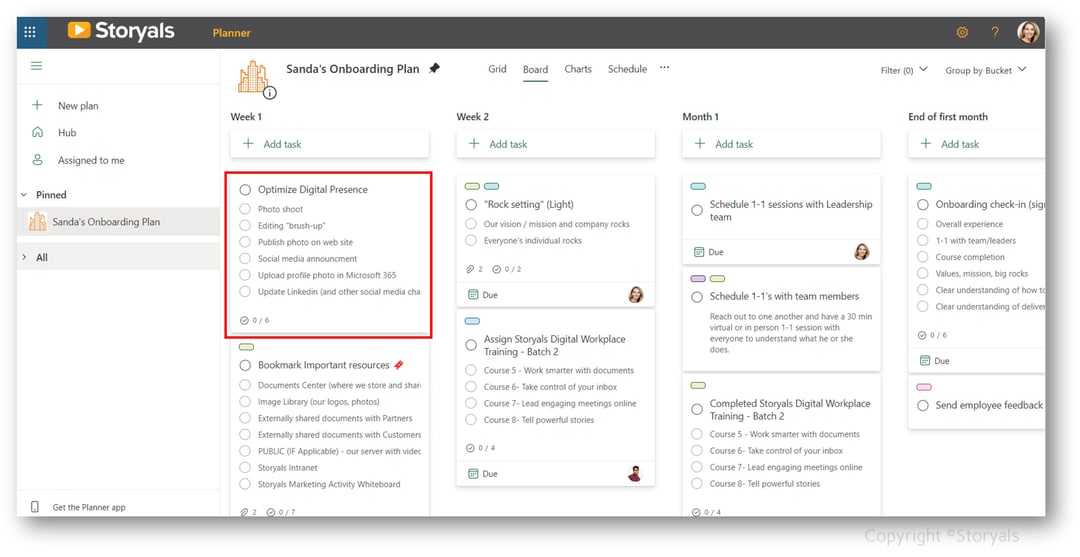The image size is (1080, 557).
Task: Click Due calendar icon on Rock setting card
Action: click(x=472, y=295)
